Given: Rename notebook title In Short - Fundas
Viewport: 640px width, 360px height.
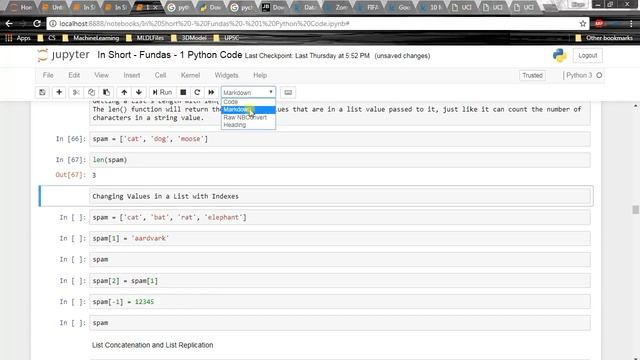Looking at the screenshot, I should click(169, 55).
